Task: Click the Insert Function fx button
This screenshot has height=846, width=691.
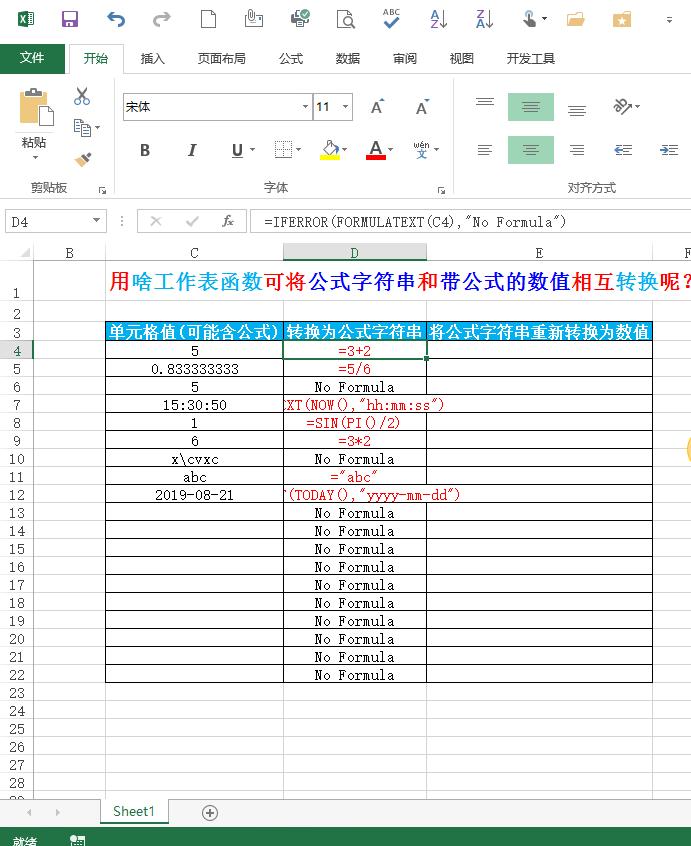Action: tap(228, 221)
